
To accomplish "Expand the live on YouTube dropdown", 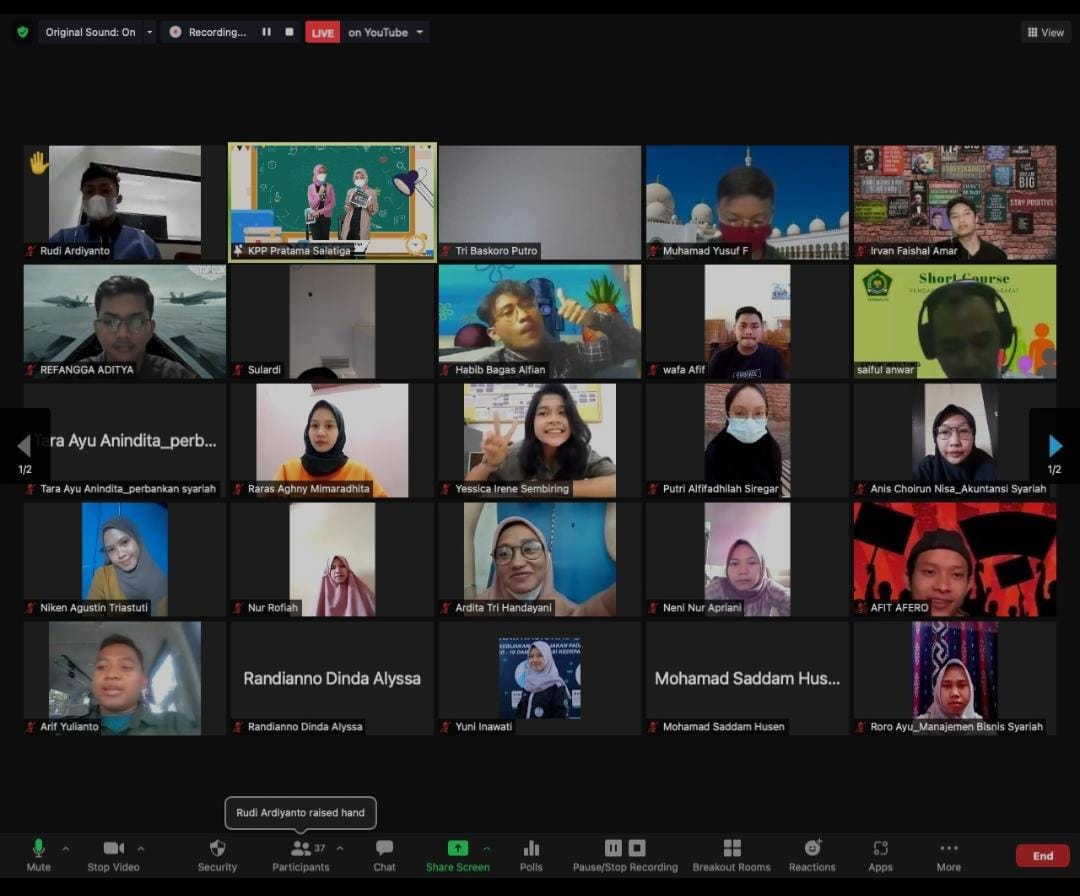I will coord(420,32).
